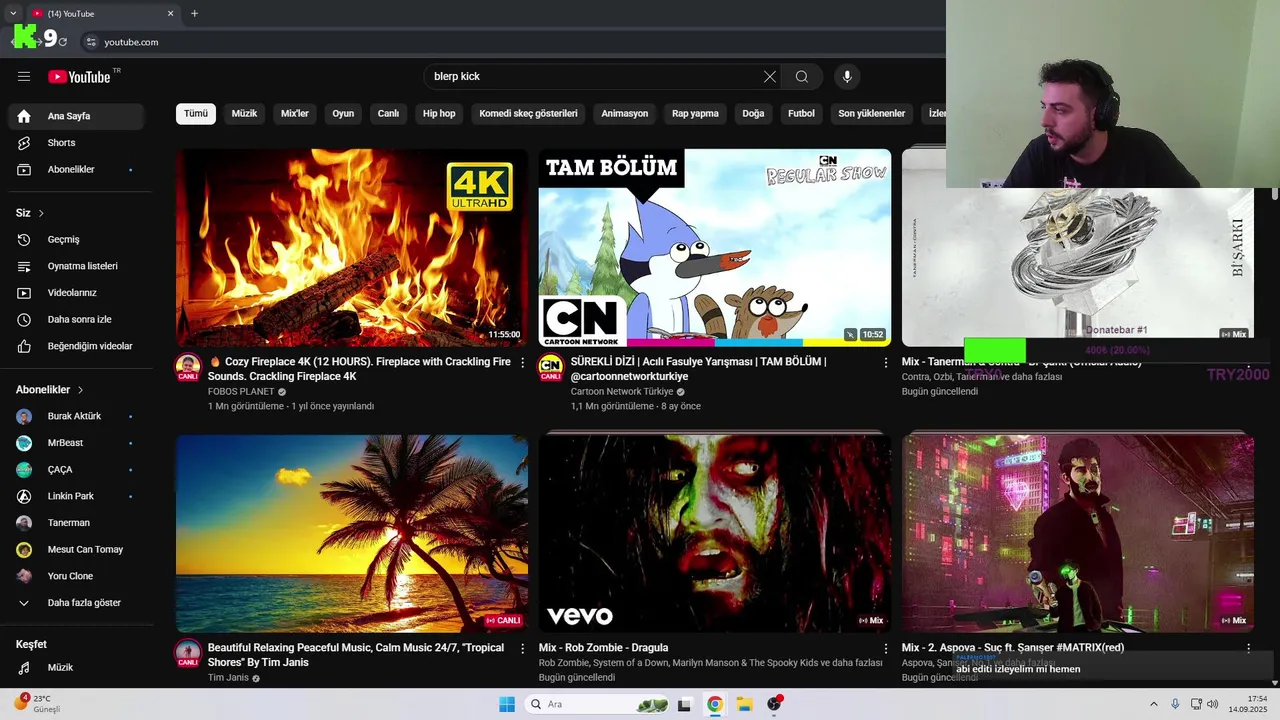The height and width of the screenshot is (720, 1280).
Task: Open Tanerman channel subscription
Action: [x=77, y=523]
